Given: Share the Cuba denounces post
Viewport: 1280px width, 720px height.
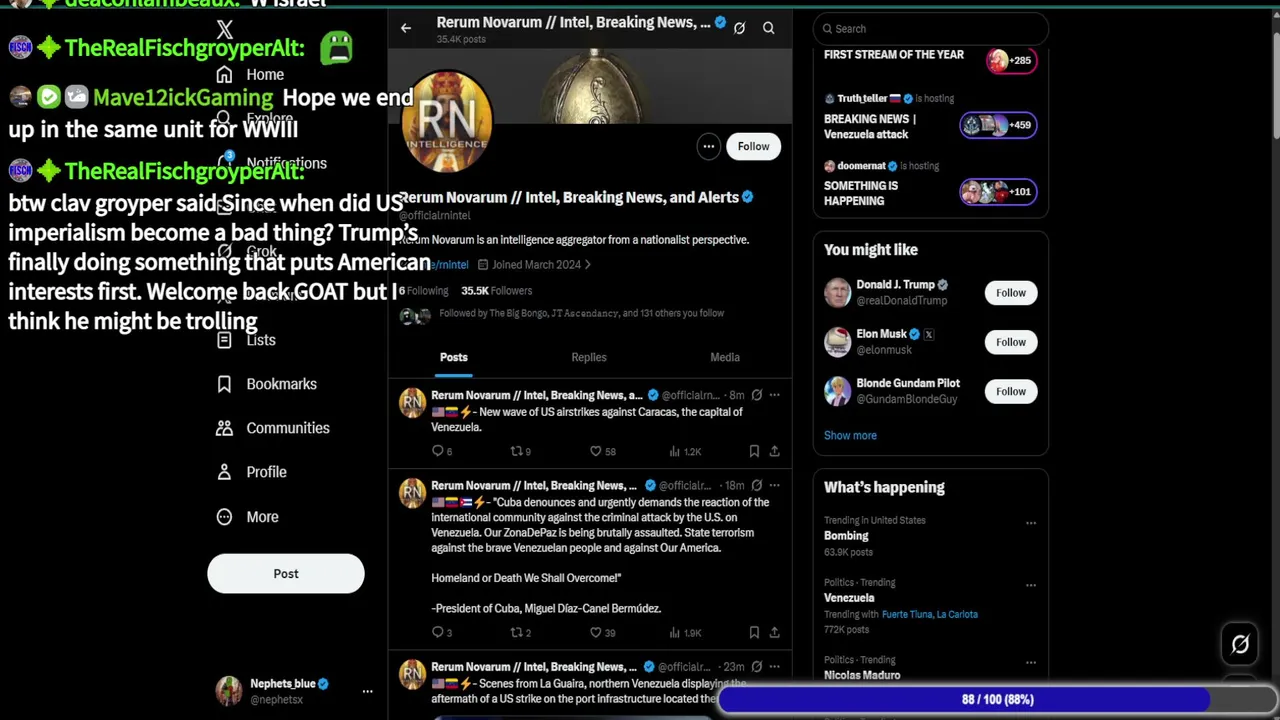Looking at the screenshot, I should [x=774, y=632].
